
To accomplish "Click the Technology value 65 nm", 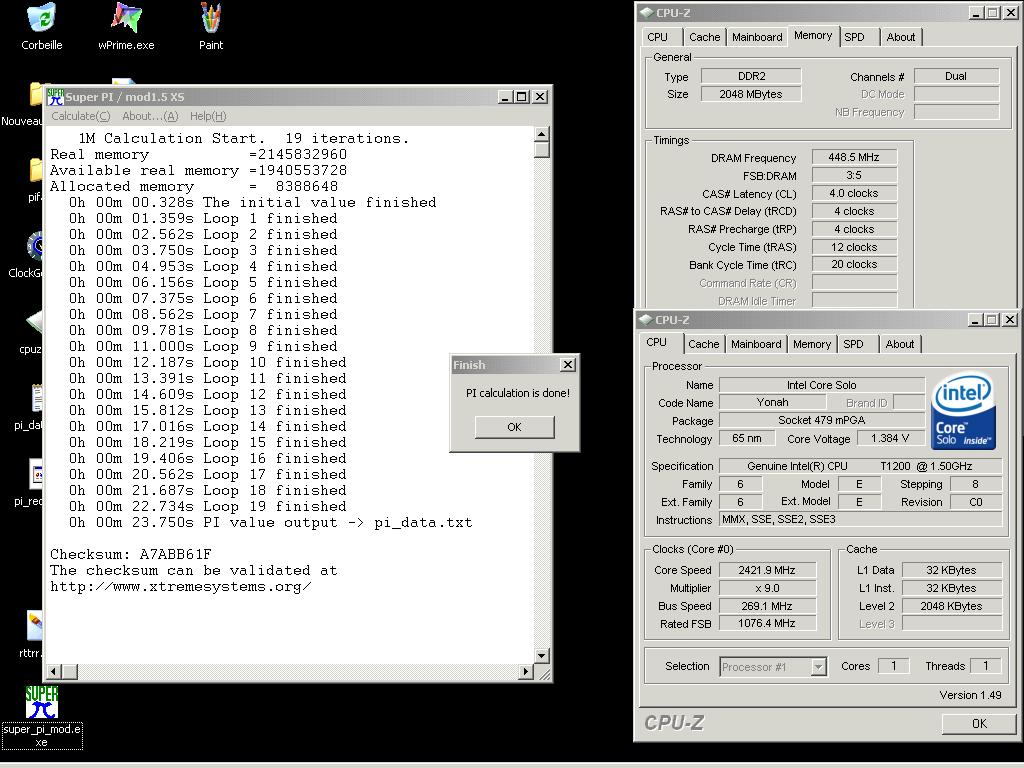I will pyautogui.click(x=746, y=438).
